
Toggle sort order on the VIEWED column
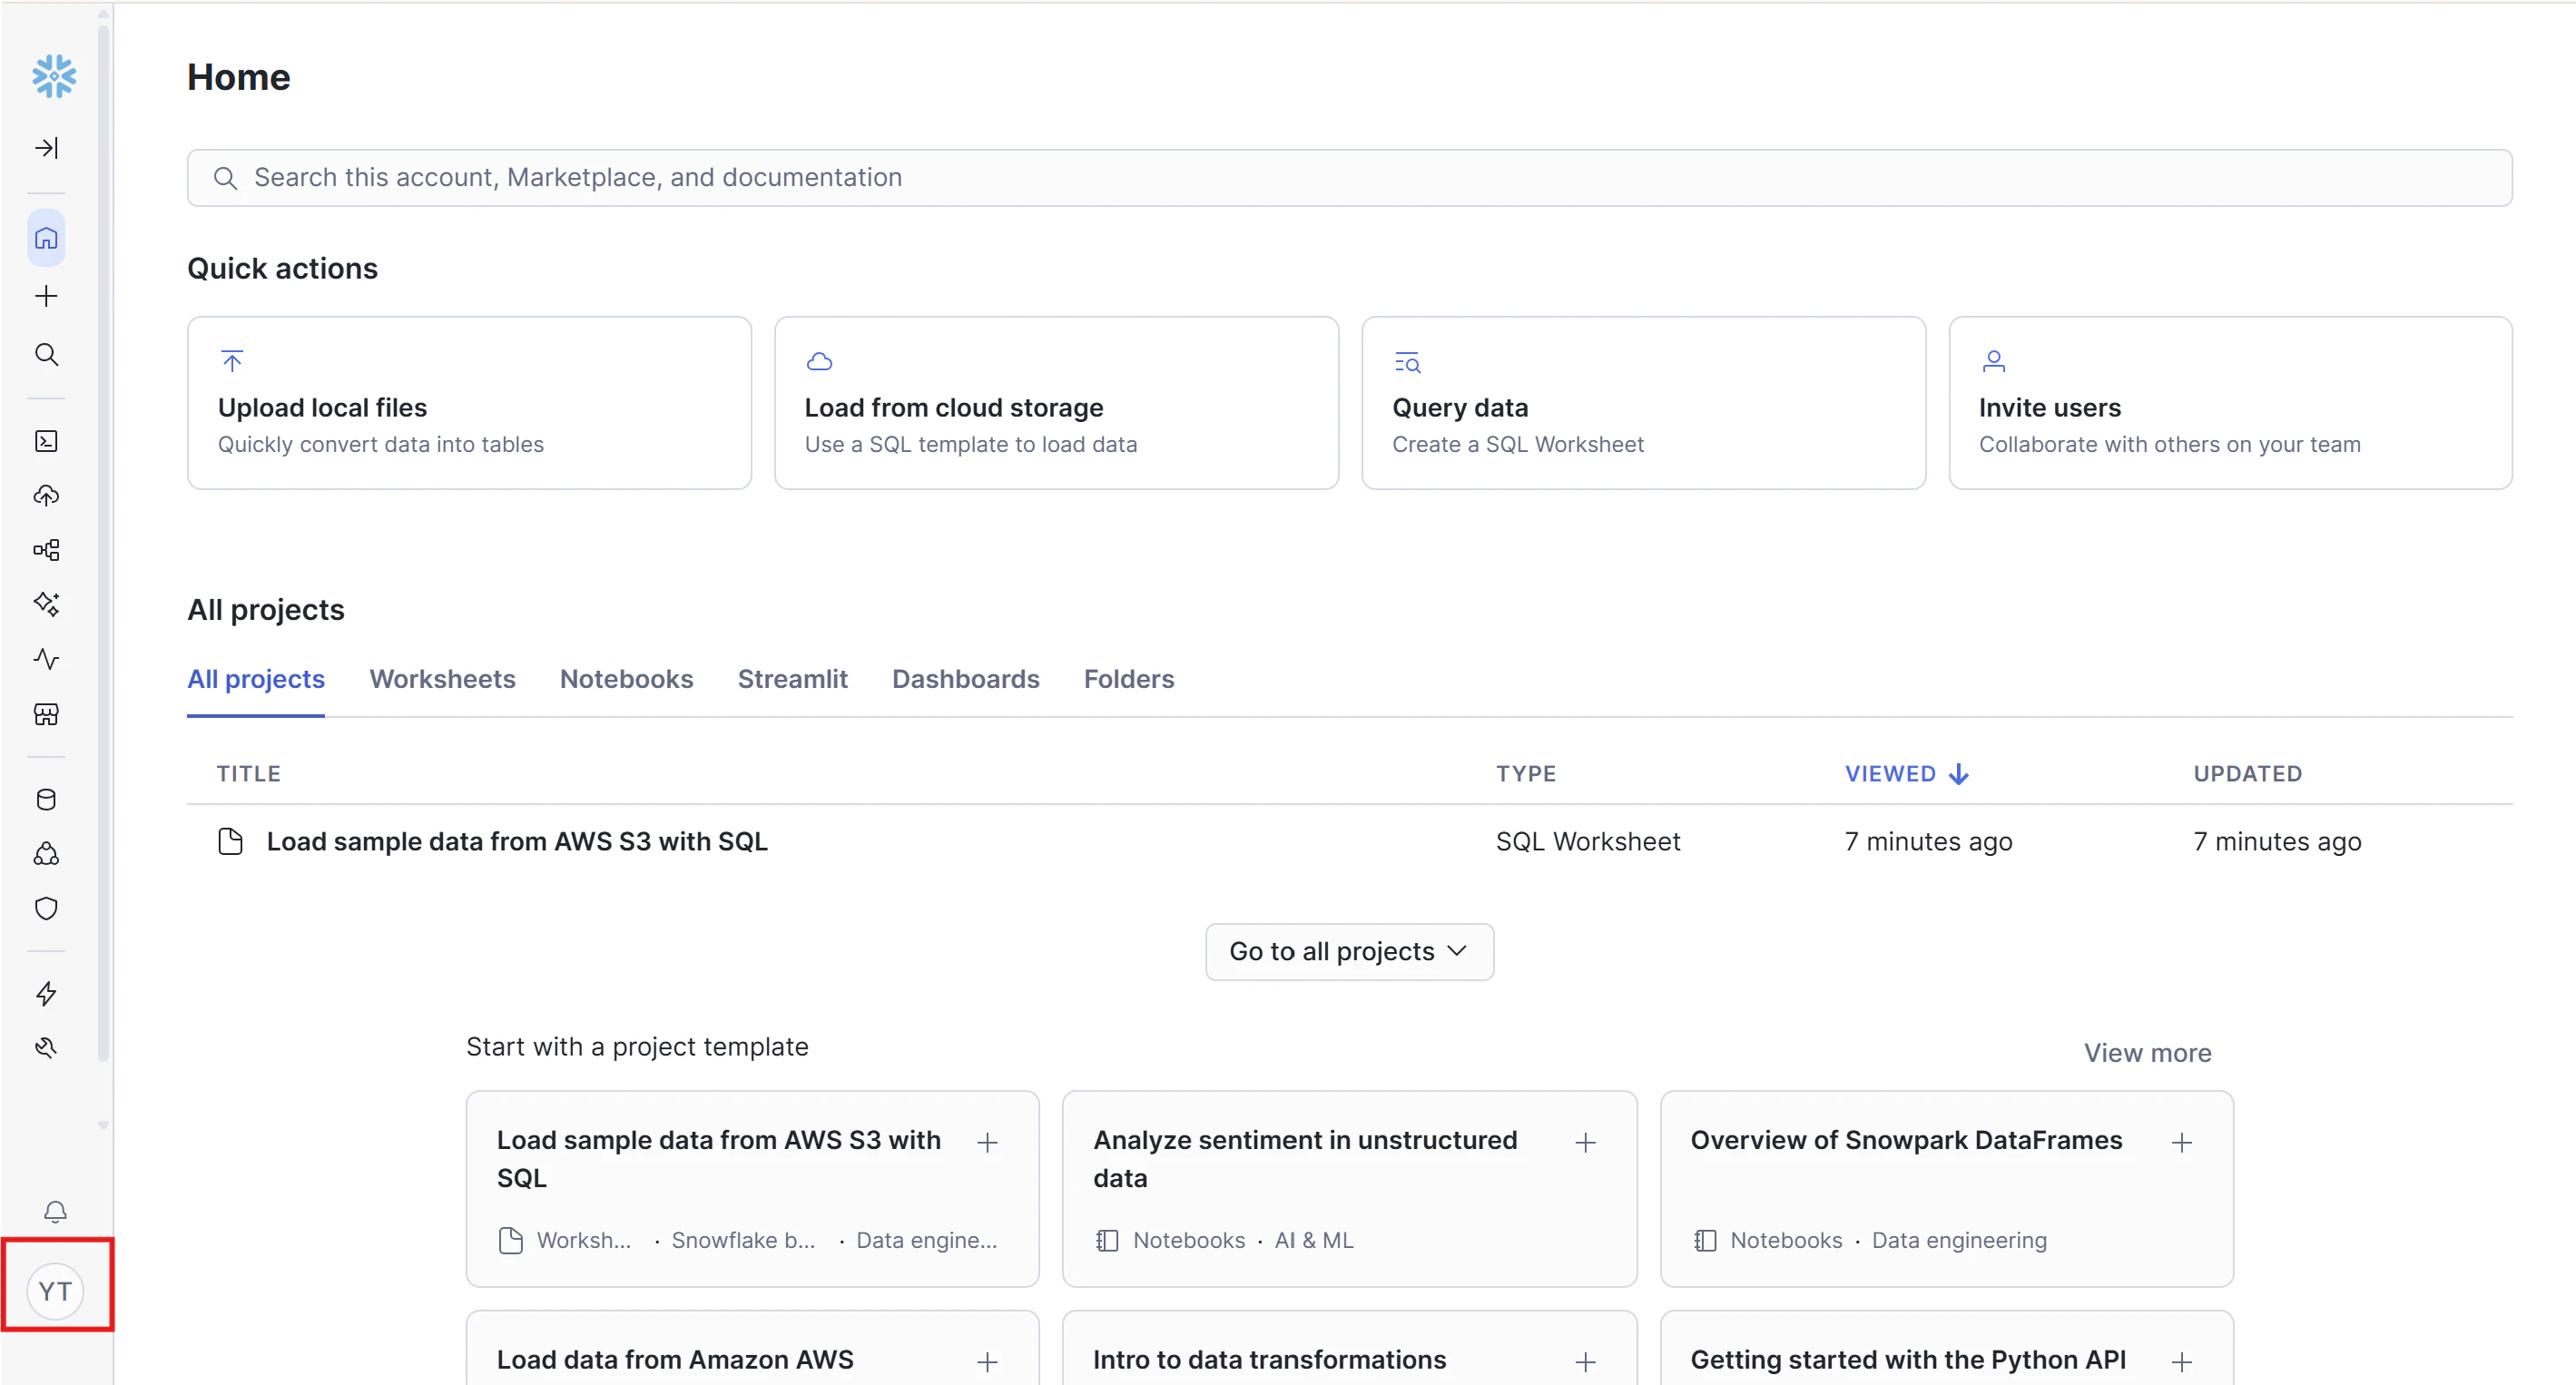[x=1906, y=774]
